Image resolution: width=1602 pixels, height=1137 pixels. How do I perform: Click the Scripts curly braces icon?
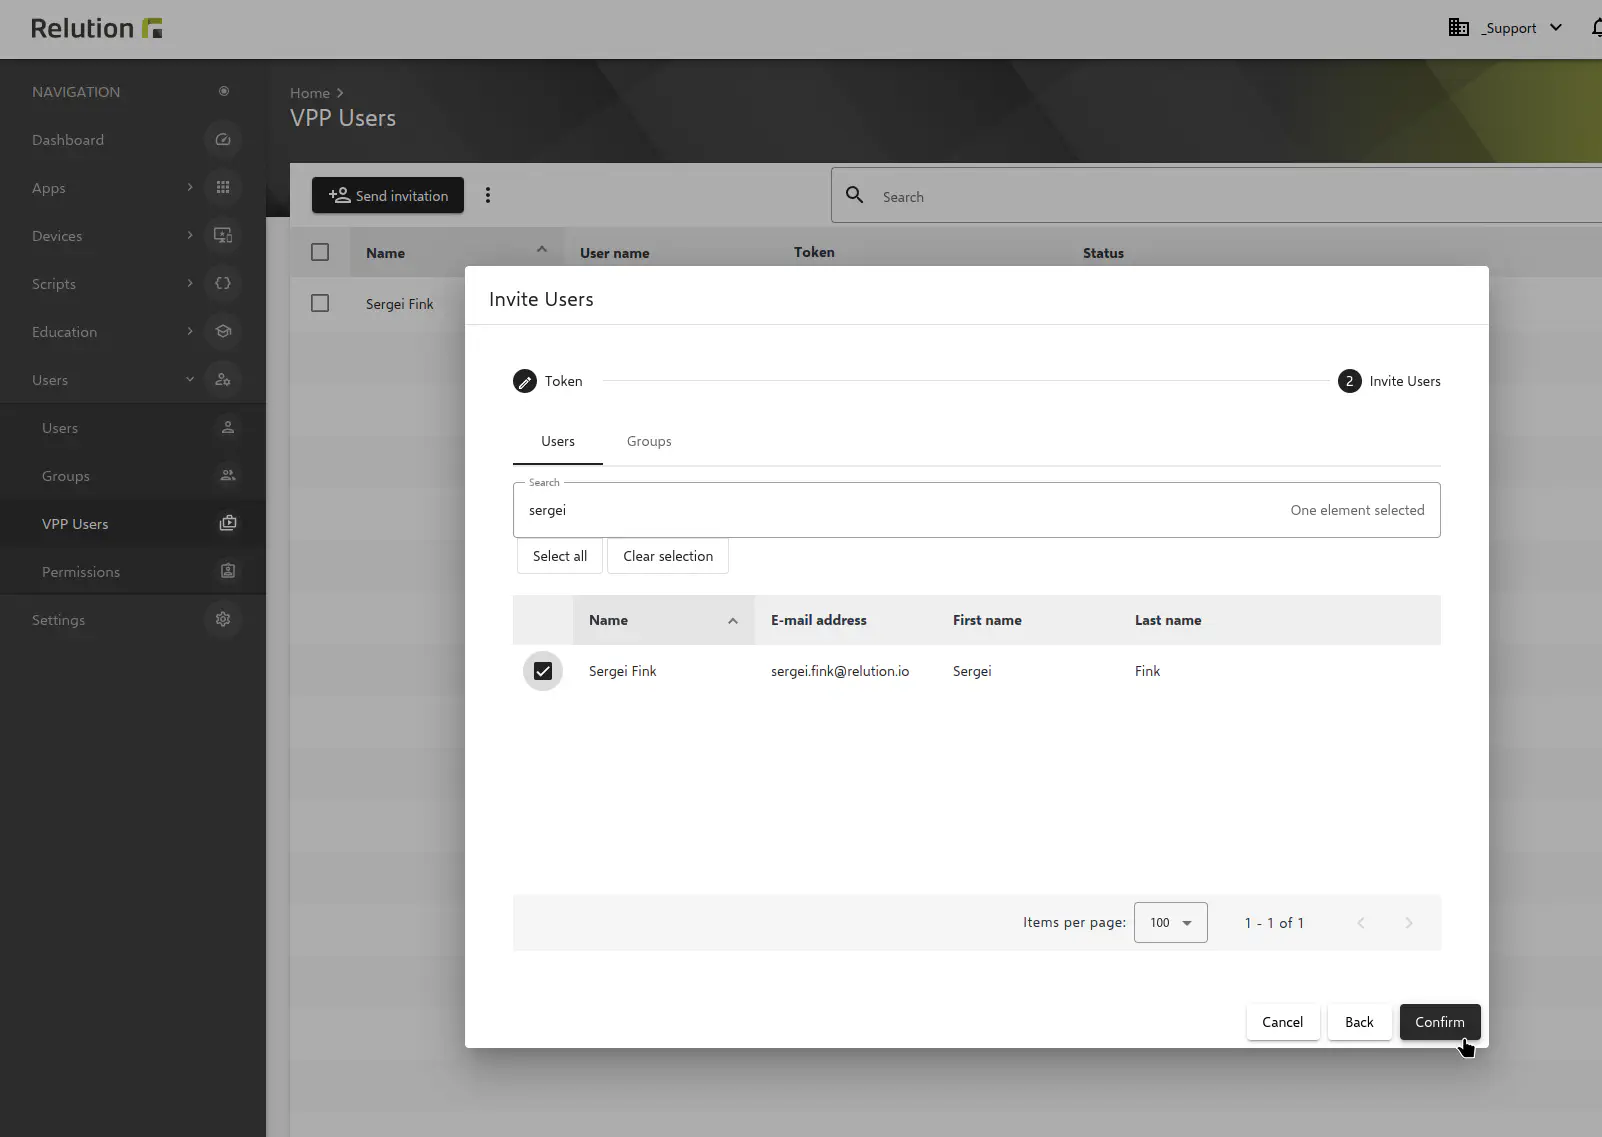pyautogui.click(x=223, y=284)
